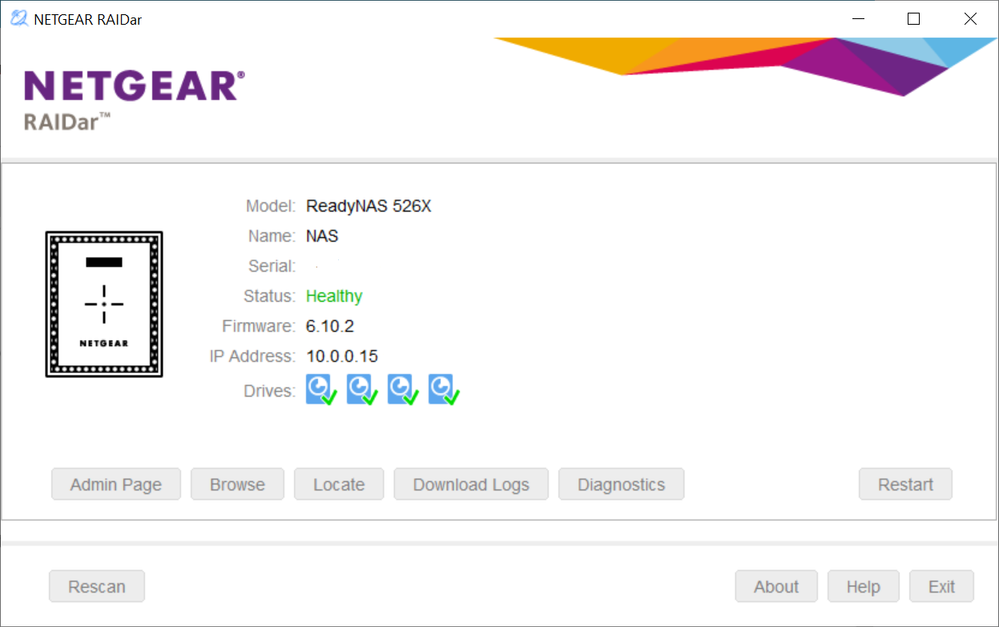The image size is (999, 627).
Task: Click Locate to identify the NAS
Action: point(339,484)
